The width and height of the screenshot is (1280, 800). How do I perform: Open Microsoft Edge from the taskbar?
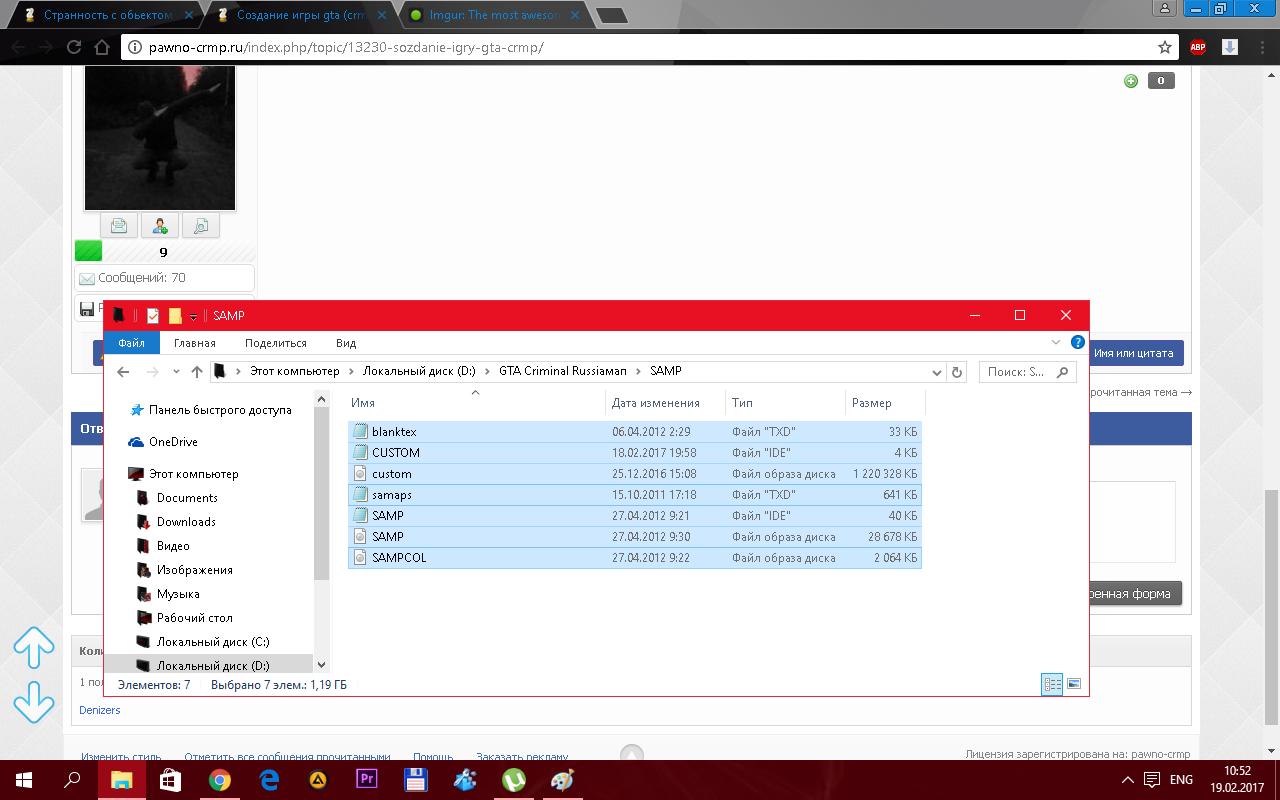[x=269, y=780]
